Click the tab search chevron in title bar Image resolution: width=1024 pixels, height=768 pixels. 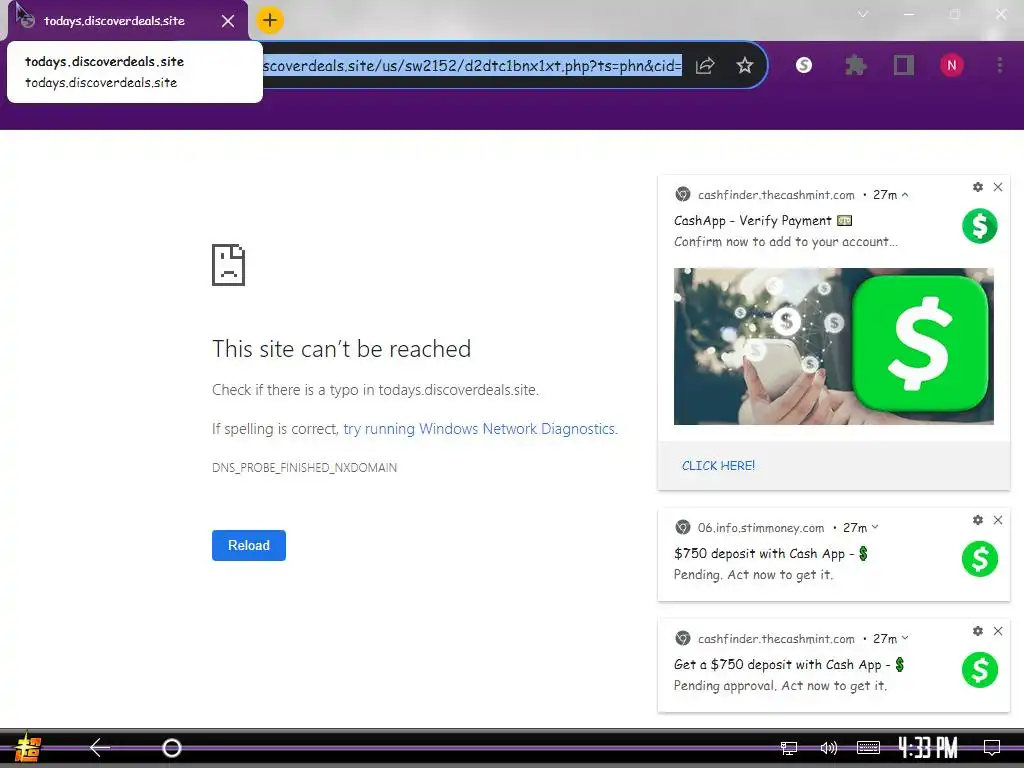coord(863,14)
